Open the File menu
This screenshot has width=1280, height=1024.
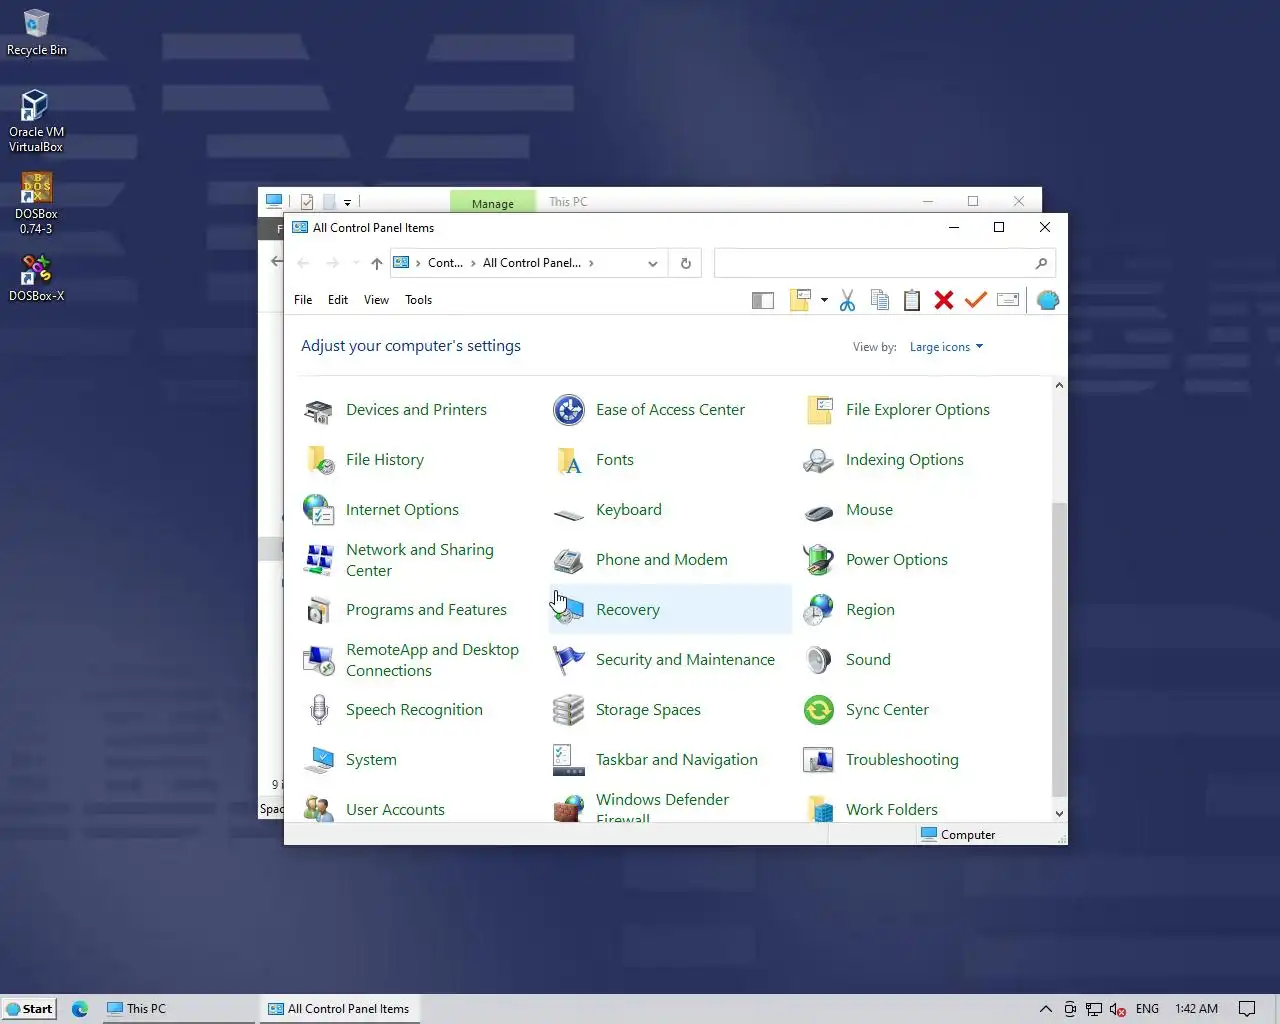click(303, 300)
